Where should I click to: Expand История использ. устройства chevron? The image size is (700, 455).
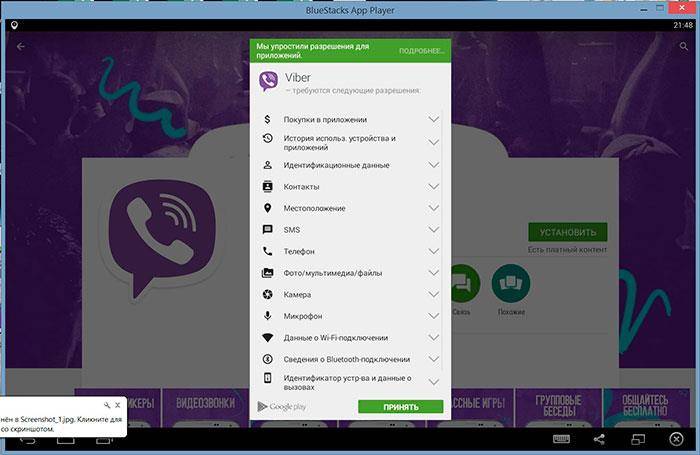pos(433,142)
